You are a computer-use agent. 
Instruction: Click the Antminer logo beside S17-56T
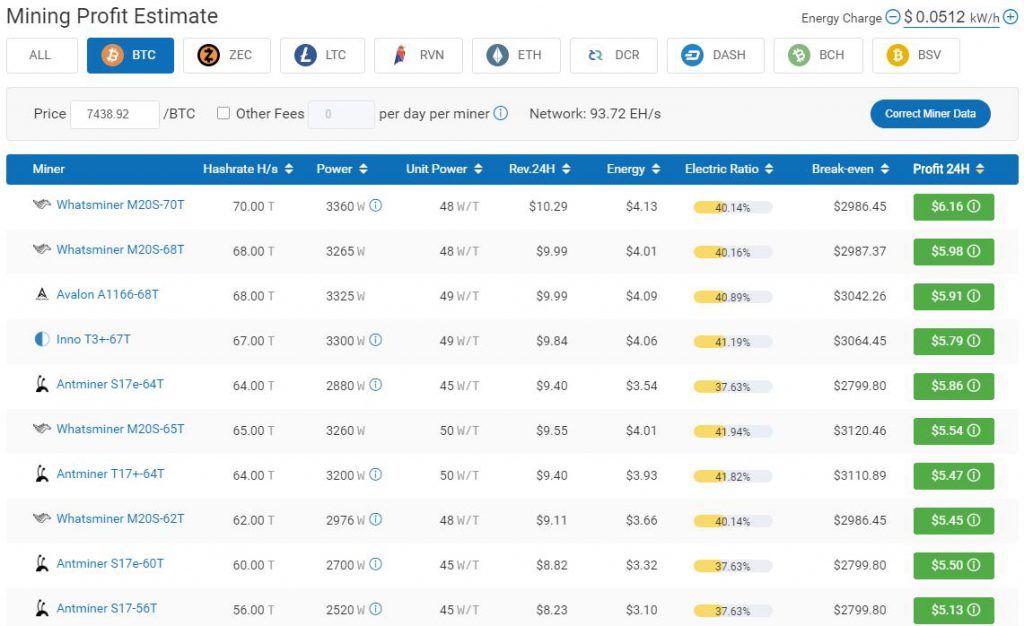pos(42,609)
